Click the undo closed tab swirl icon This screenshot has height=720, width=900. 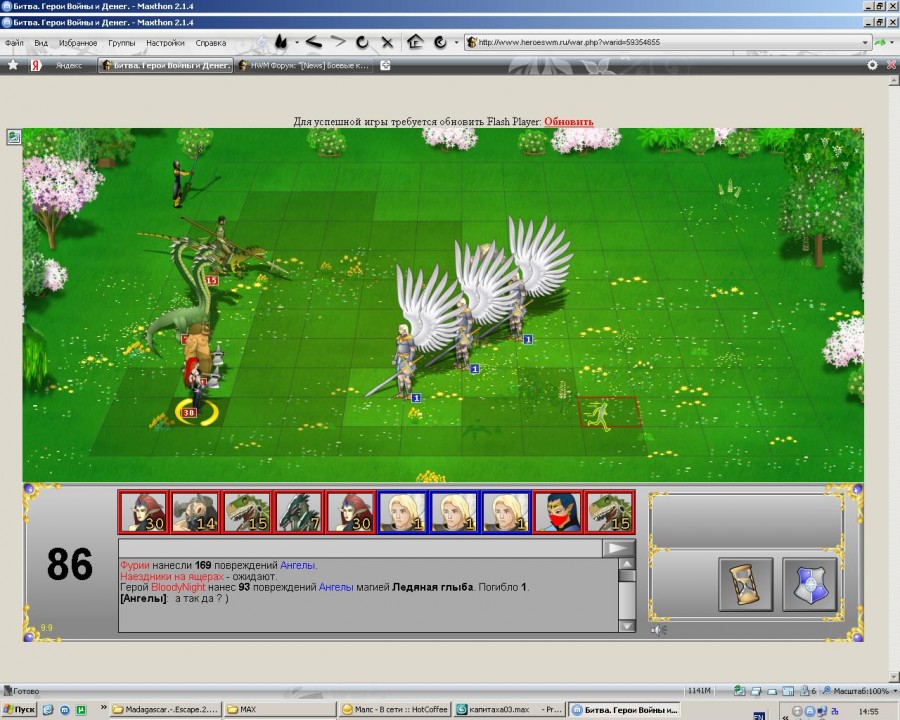(440, 42)
